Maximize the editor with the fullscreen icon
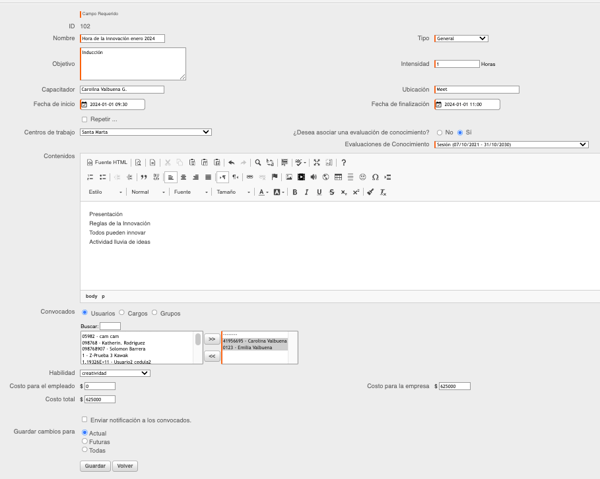The height and width of the screenshot is (479, 600). [316, 162]
